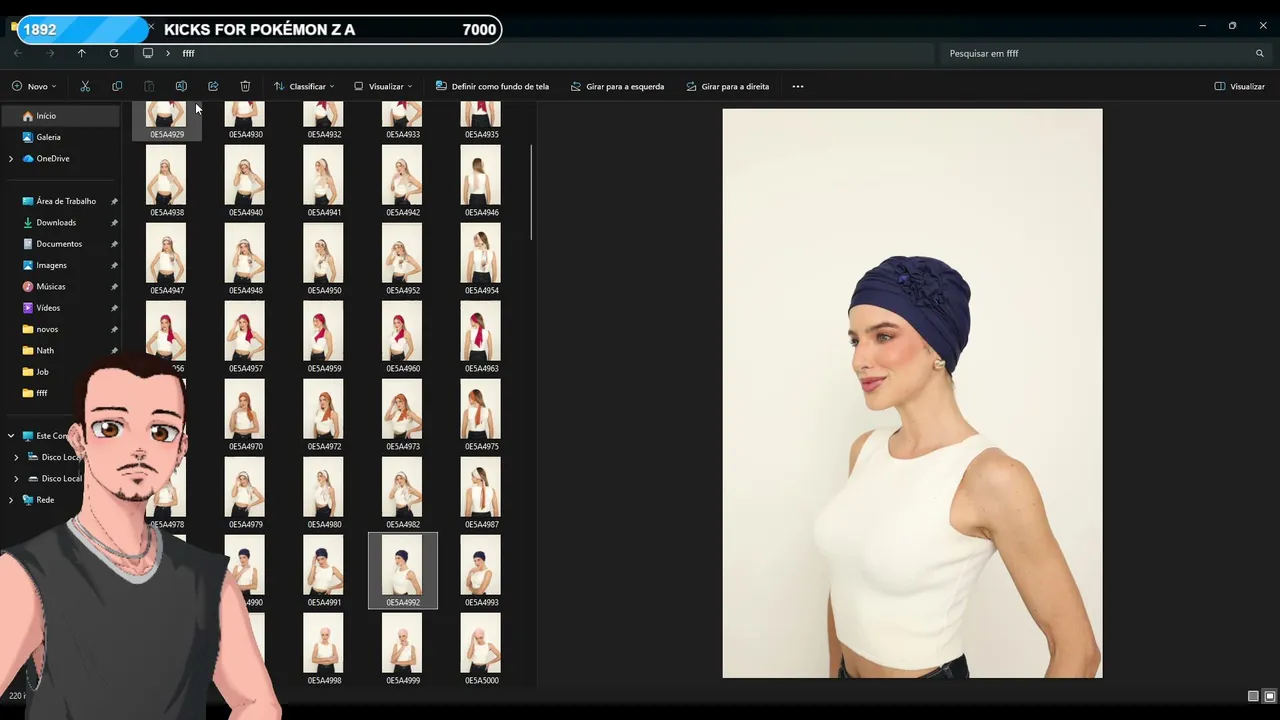Select thumbnail 0E5A4952
The image size is (1280, 720).
pyautogui.click(x=403, y=259)
